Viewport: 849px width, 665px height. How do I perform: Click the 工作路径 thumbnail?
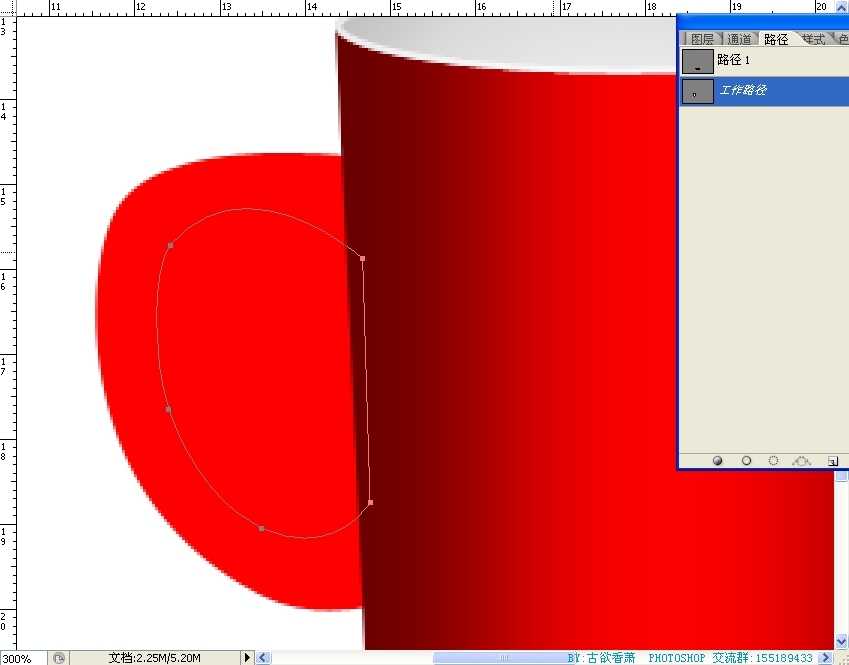click(x=697, y=92)
